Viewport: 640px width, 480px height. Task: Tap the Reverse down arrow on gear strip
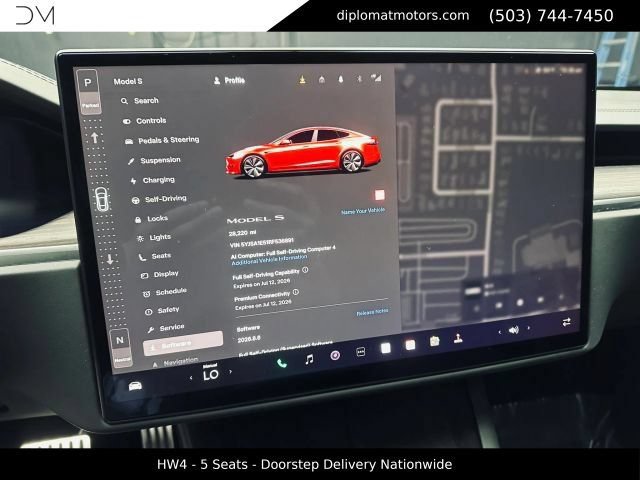[x=110, y=259]
